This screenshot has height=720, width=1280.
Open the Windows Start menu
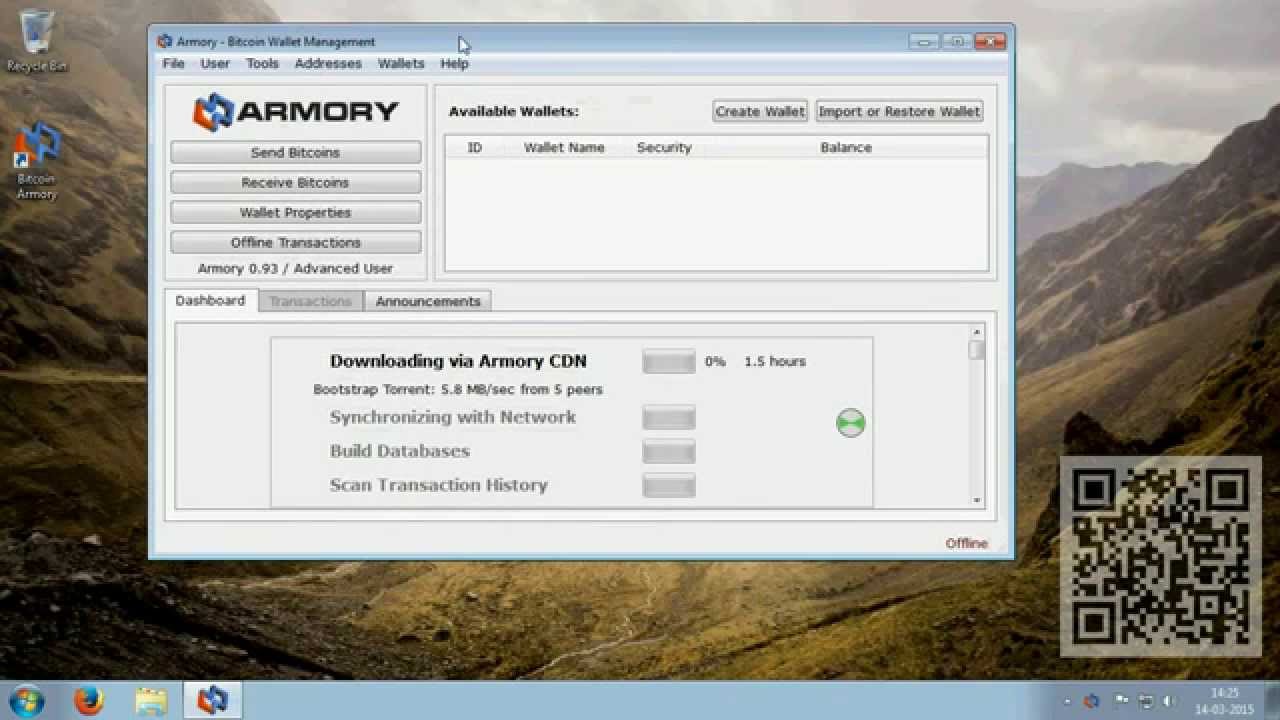click(26, 700)
